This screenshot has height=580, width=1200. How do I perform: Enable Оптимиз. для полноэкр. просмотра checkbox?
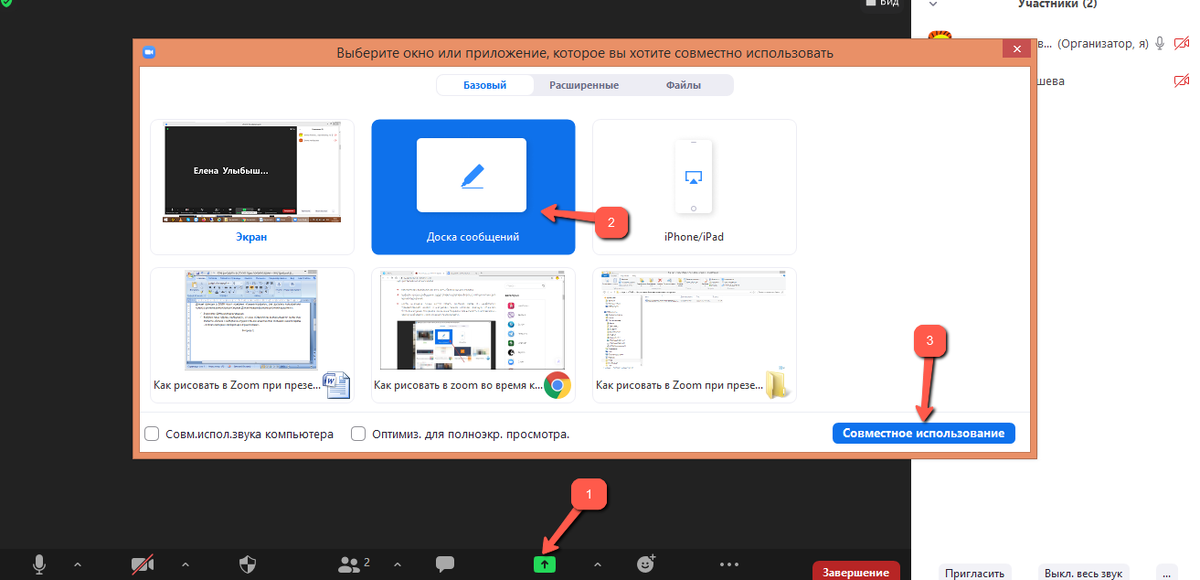point(357,434)
